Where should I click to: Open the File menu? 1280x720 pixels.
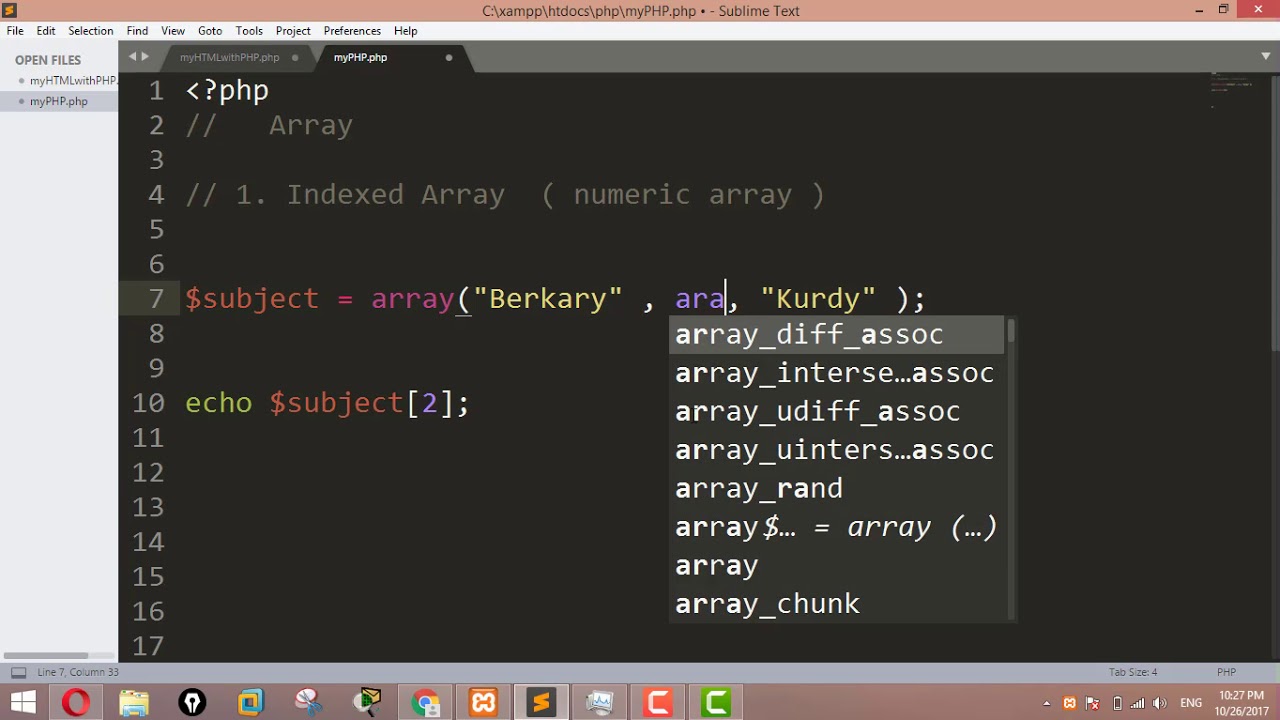[15, 31]
